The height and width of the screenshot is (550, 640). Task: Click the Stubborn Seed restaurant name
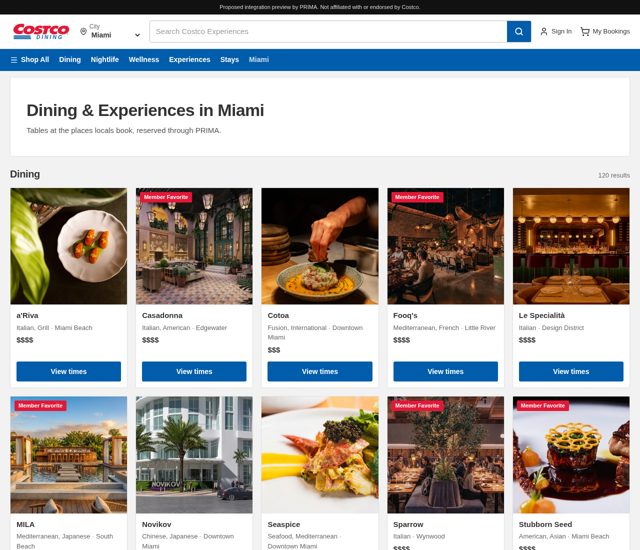545,524
